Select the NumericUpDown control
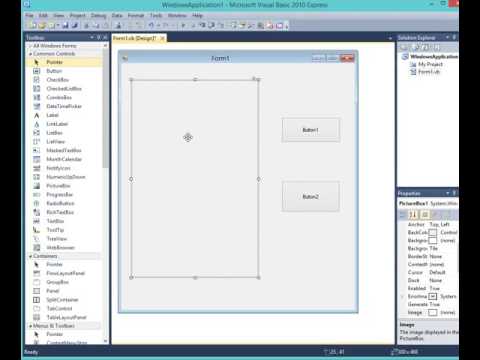 pos(63,177)
